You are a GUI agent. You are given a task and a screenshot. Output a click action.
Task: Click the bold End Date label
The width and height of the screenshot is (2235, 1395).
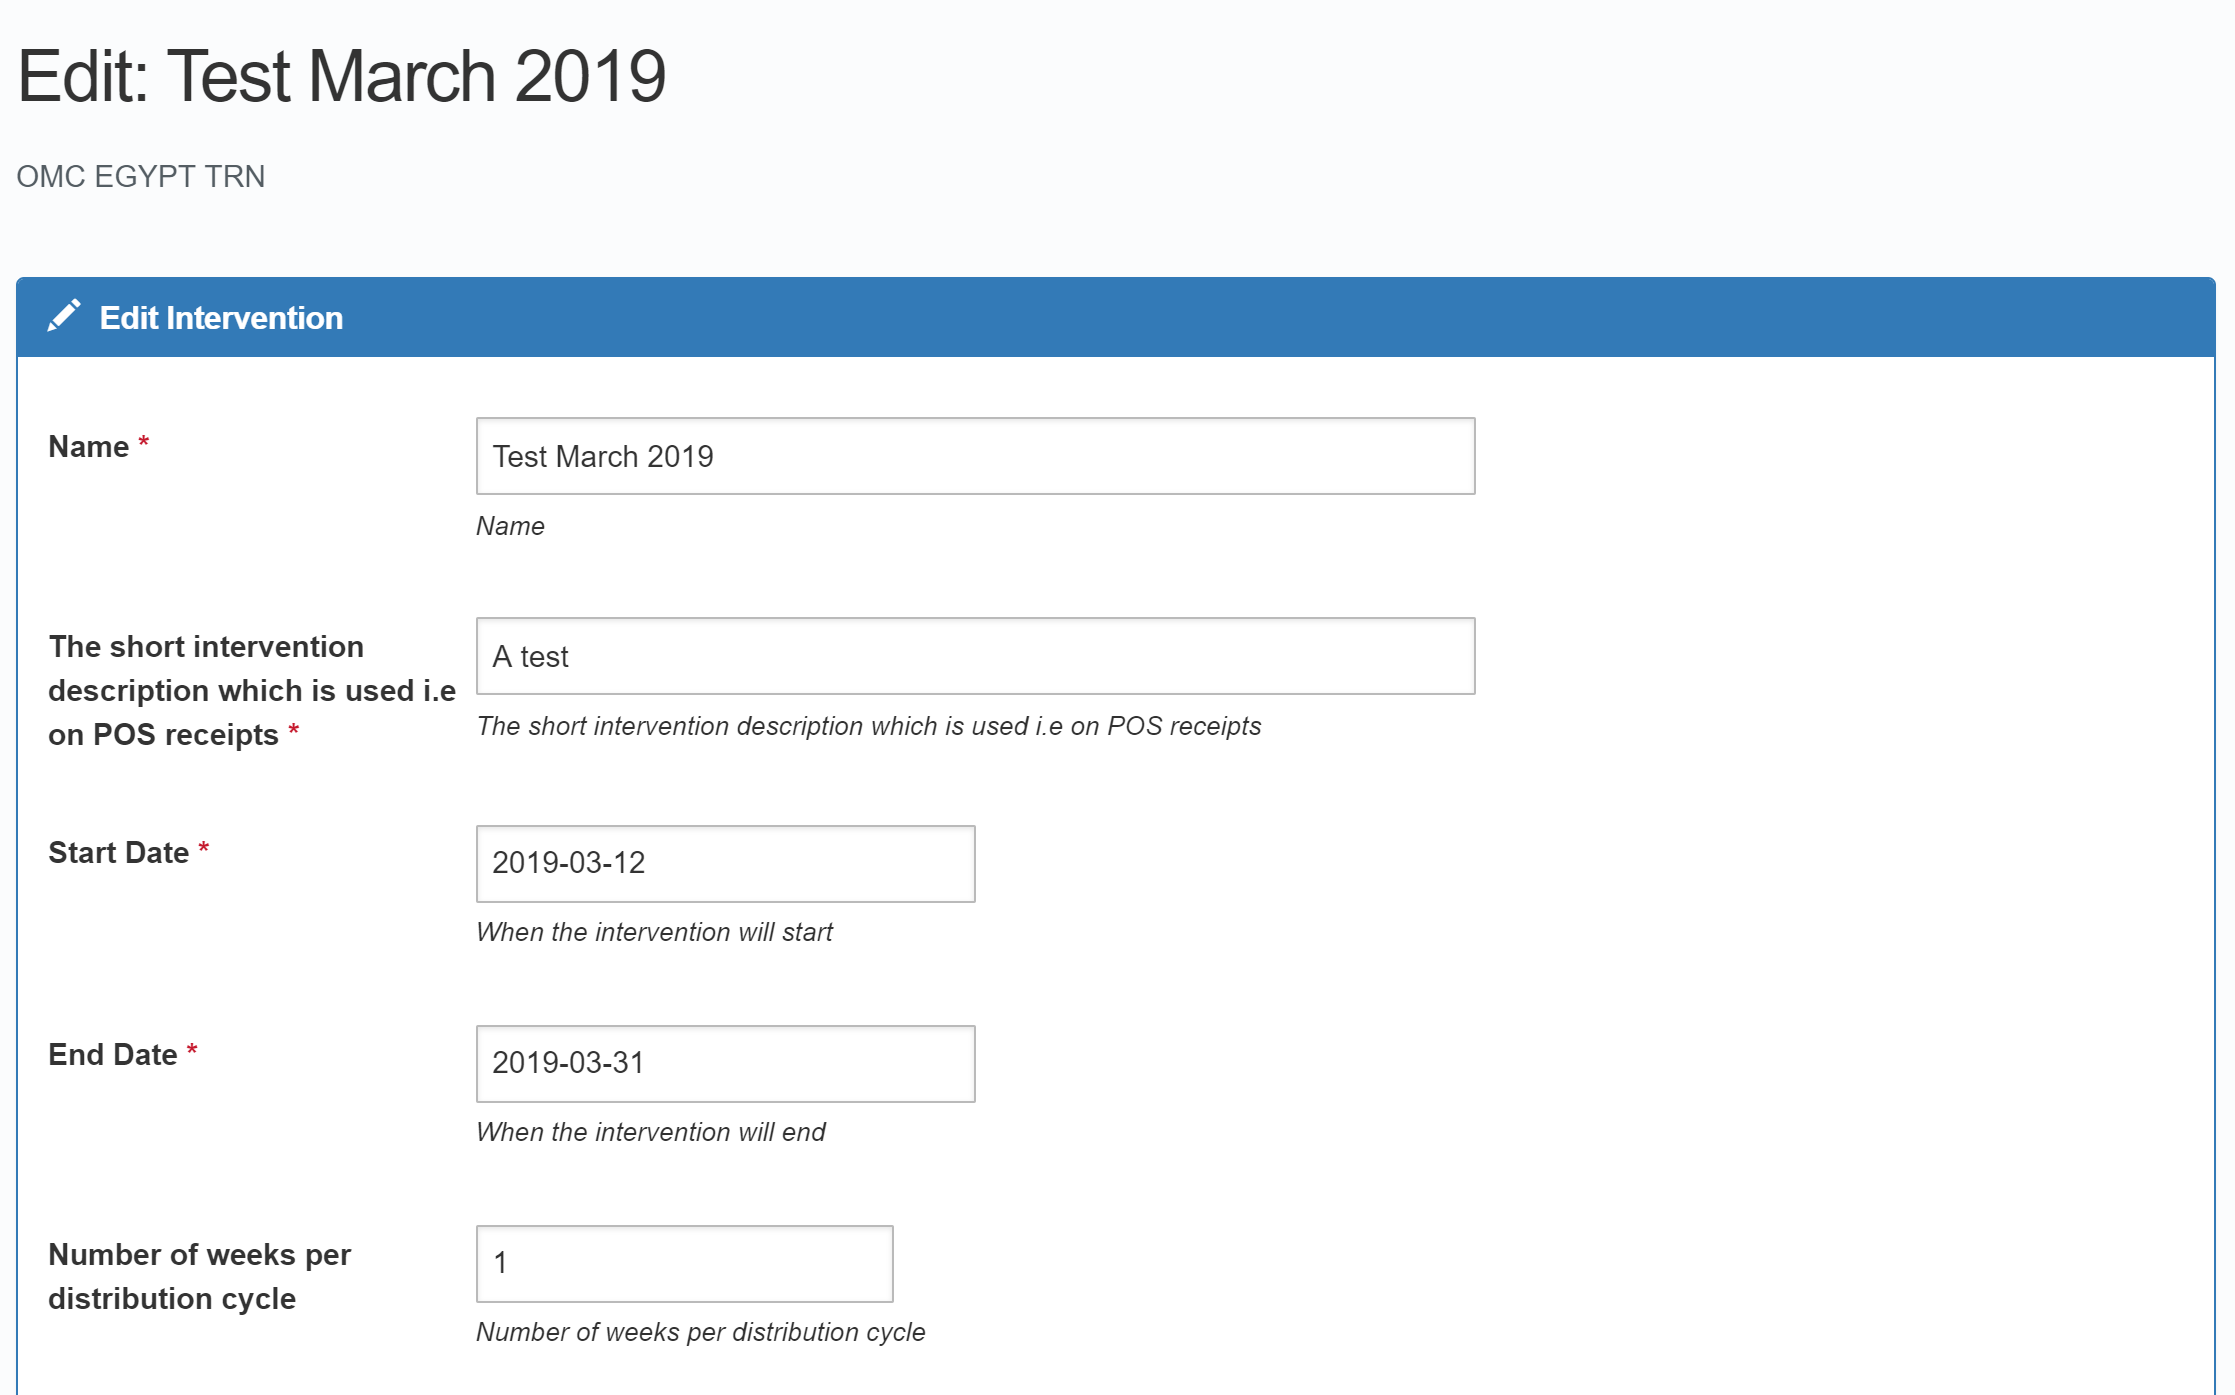[112, 1054]
